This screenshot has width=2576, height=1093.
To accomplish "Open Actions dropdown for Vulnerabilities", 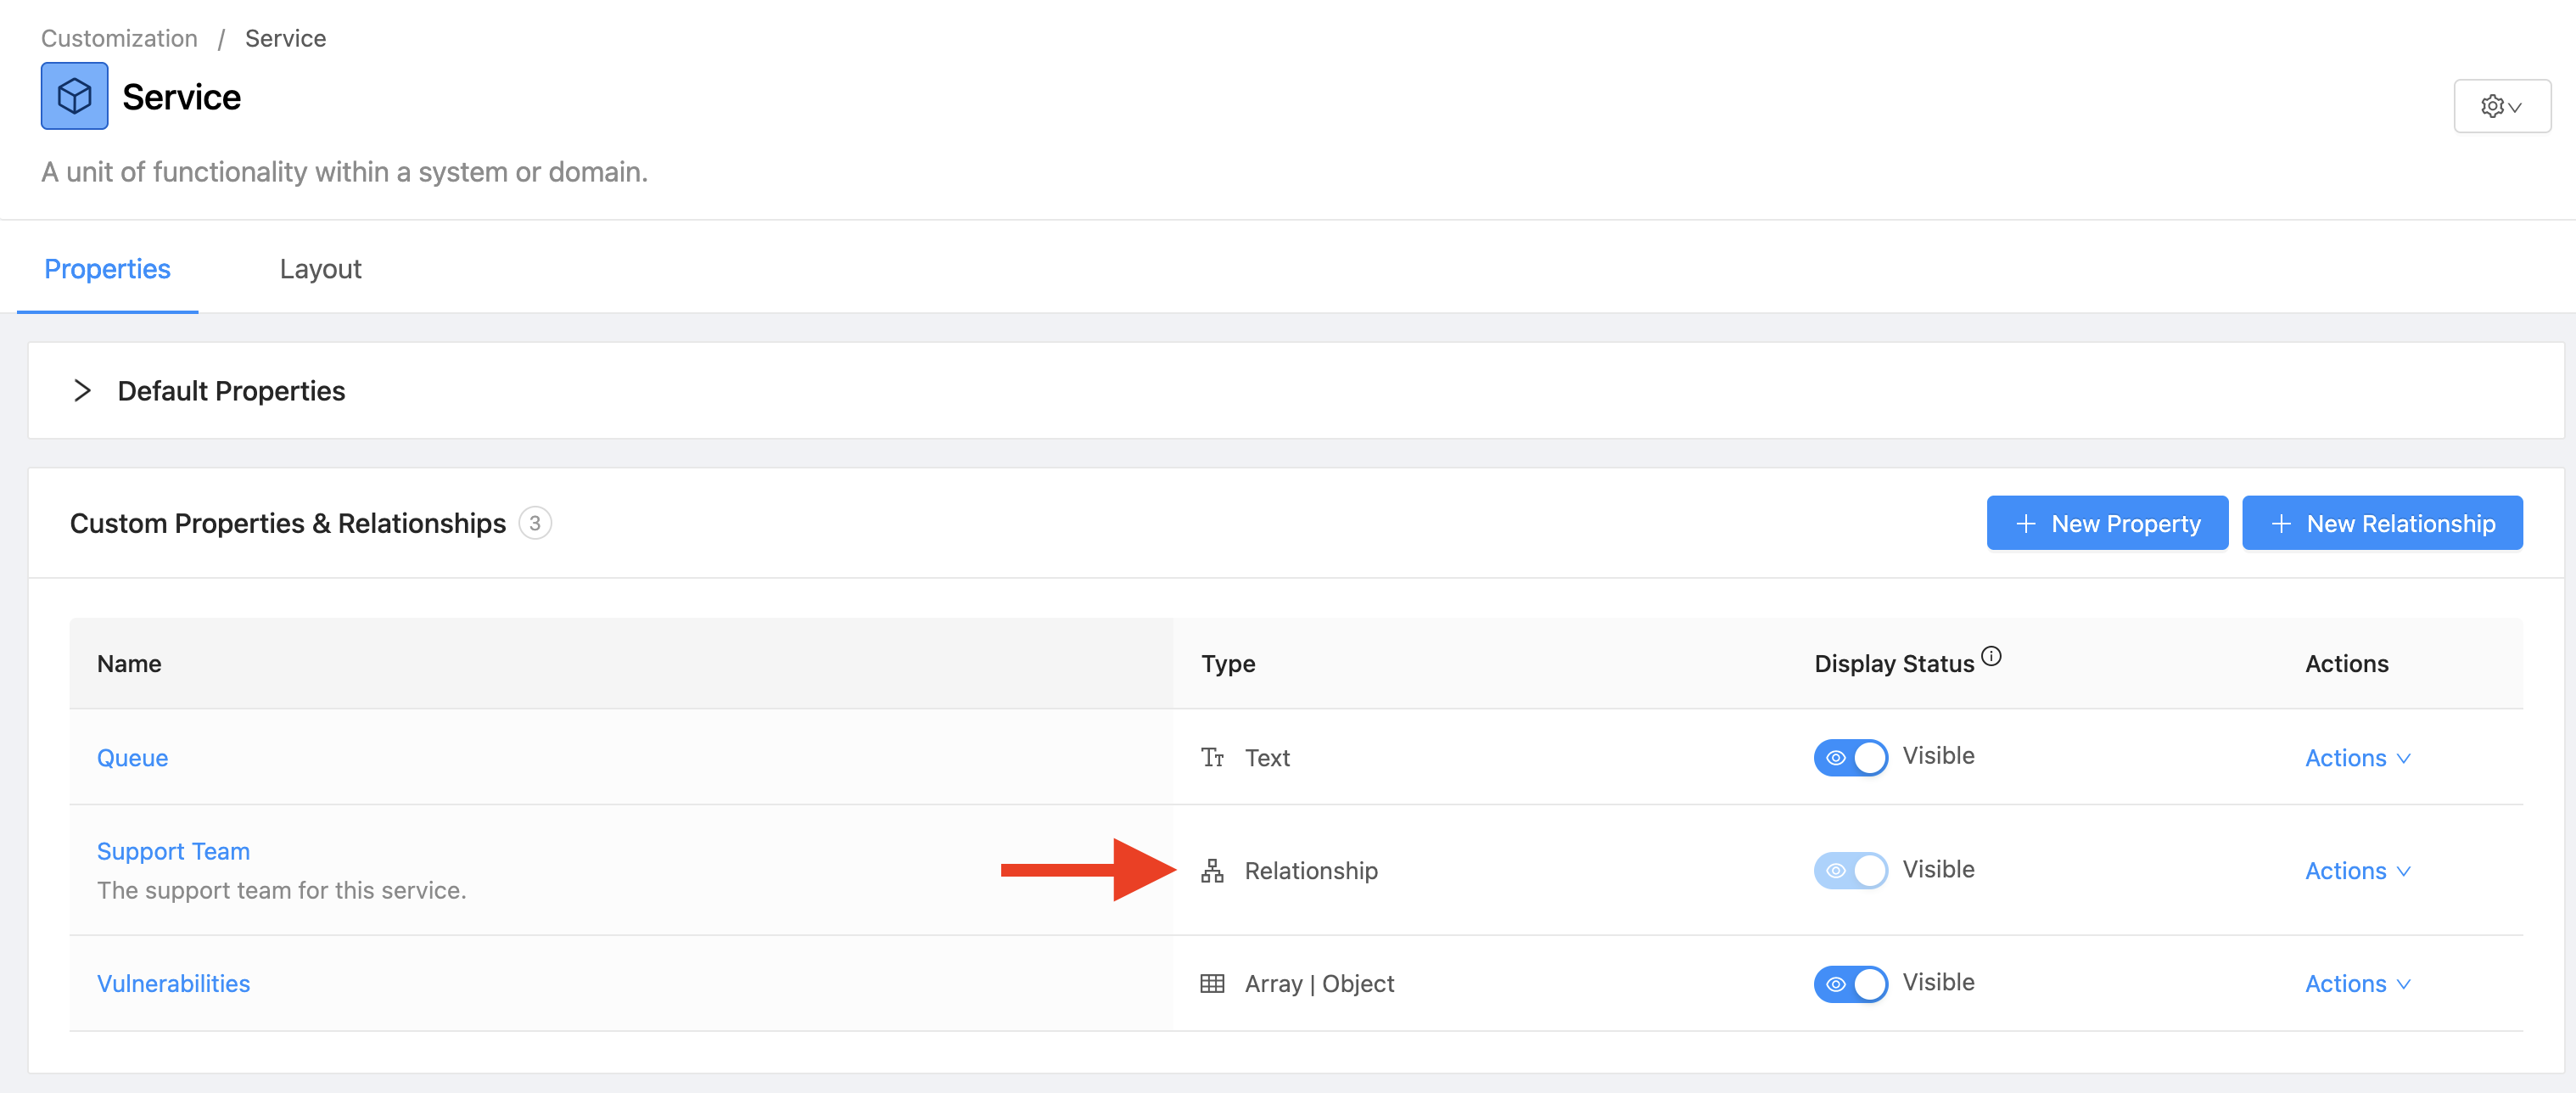I will pos(2357,983).
